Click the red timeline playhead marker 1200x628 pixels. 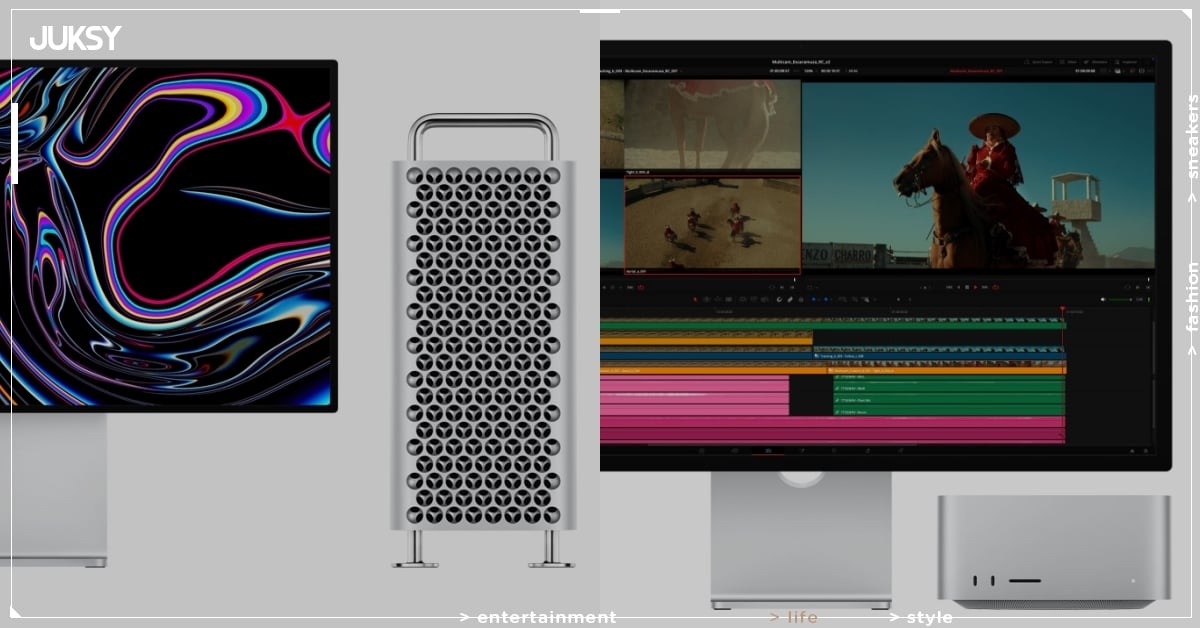click(x=1062, y=310)
